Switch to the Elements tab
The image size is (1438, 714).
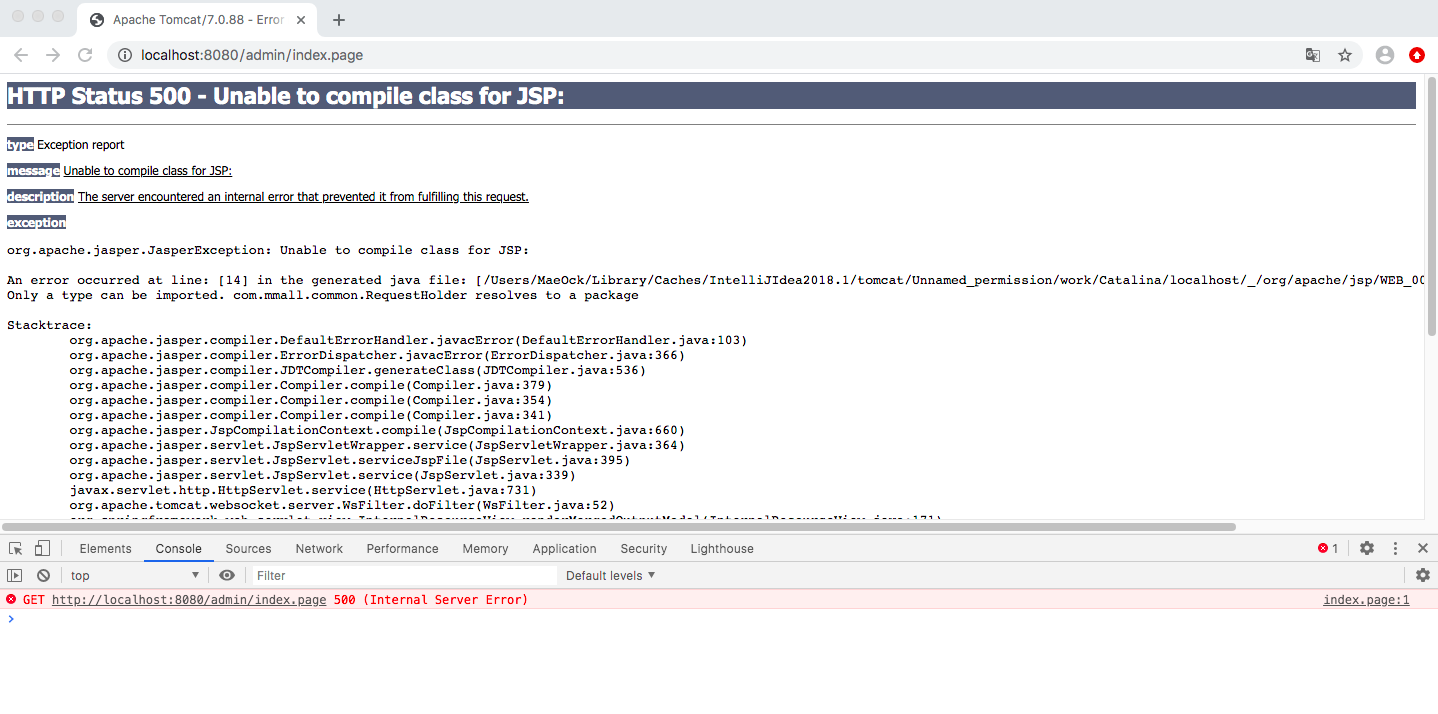pyautogui.click(x=105, y=548)
